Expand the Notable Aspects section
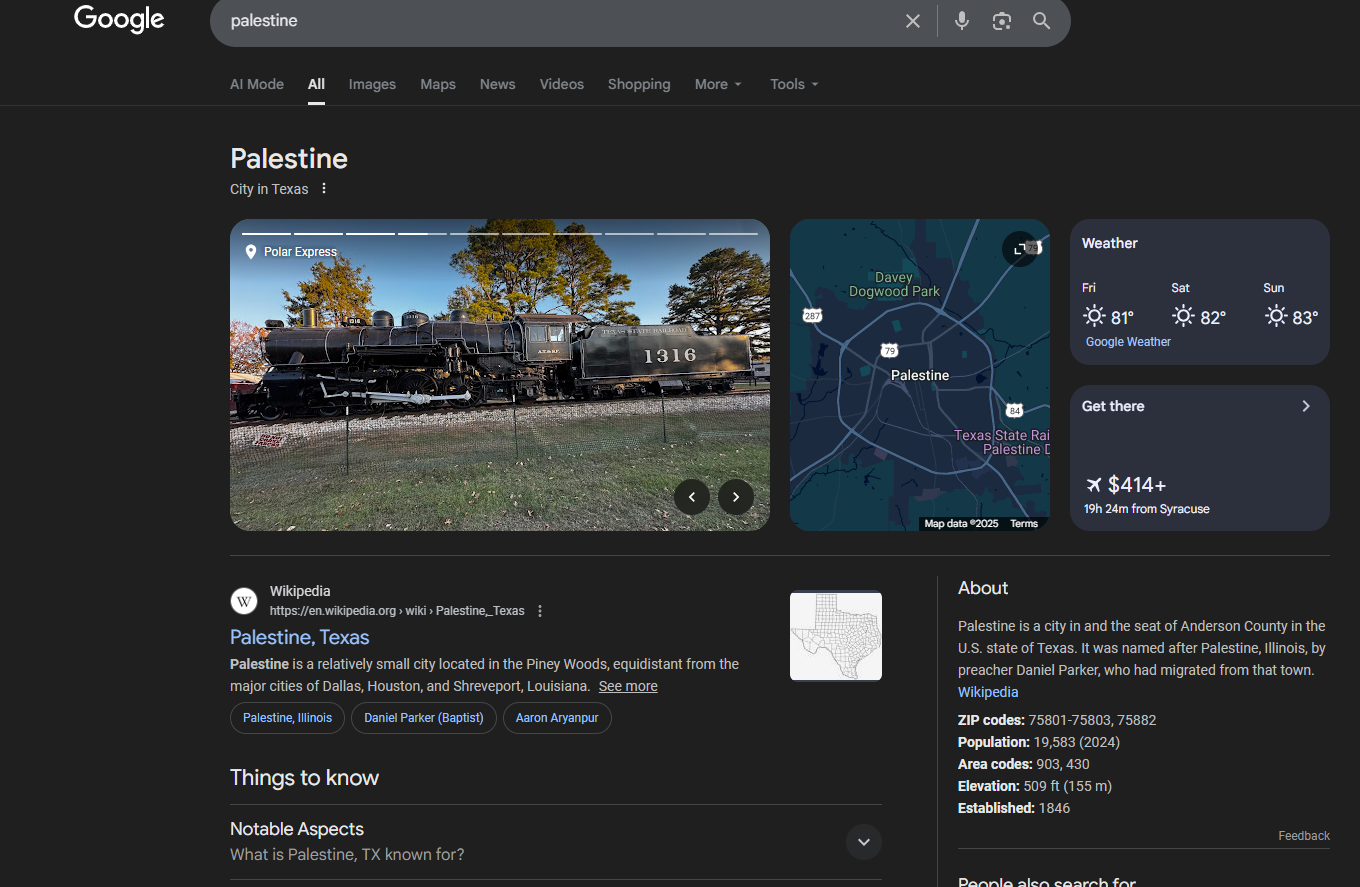This screenshot has width=1360, height=887. [863, 842]
